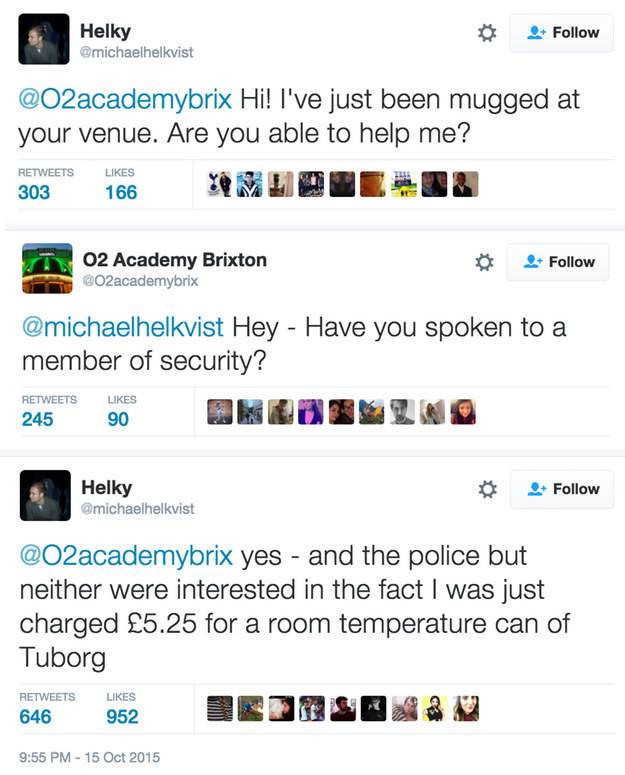View the 166 likes on first tweet
Viewport: 625px width, 775px height.
121,192
